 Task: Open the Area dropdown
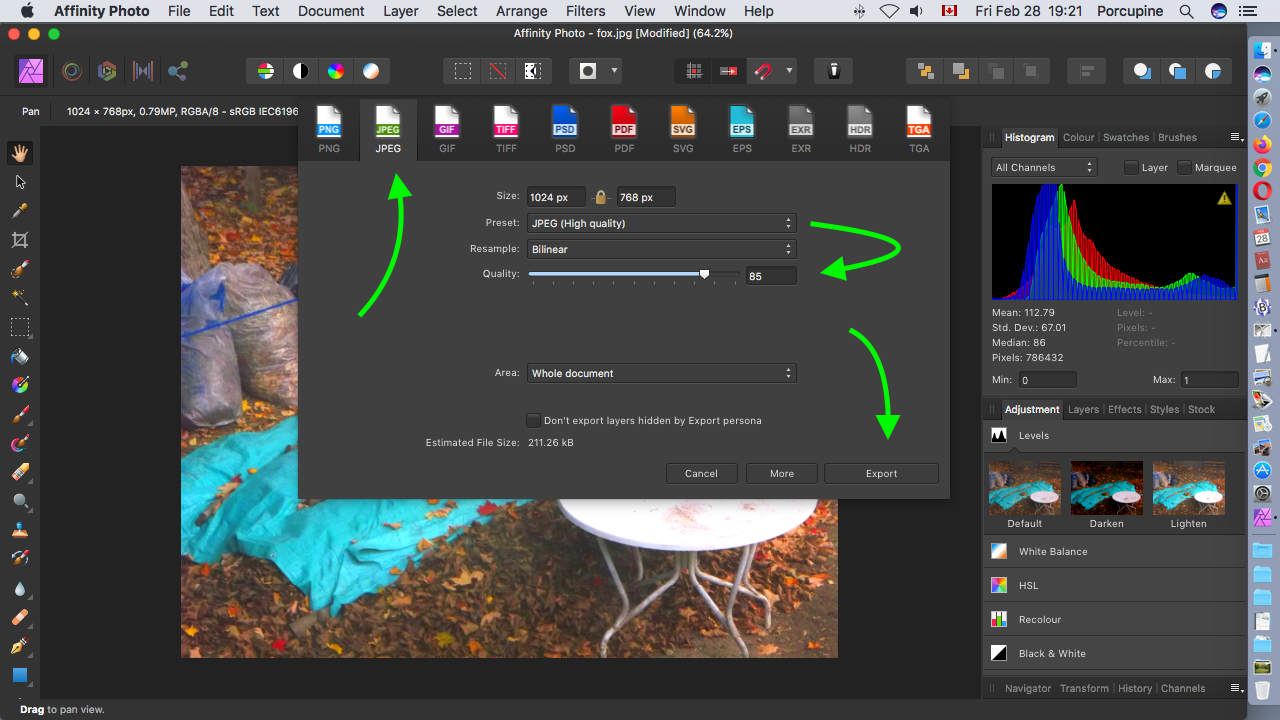[x=662, y=373]
